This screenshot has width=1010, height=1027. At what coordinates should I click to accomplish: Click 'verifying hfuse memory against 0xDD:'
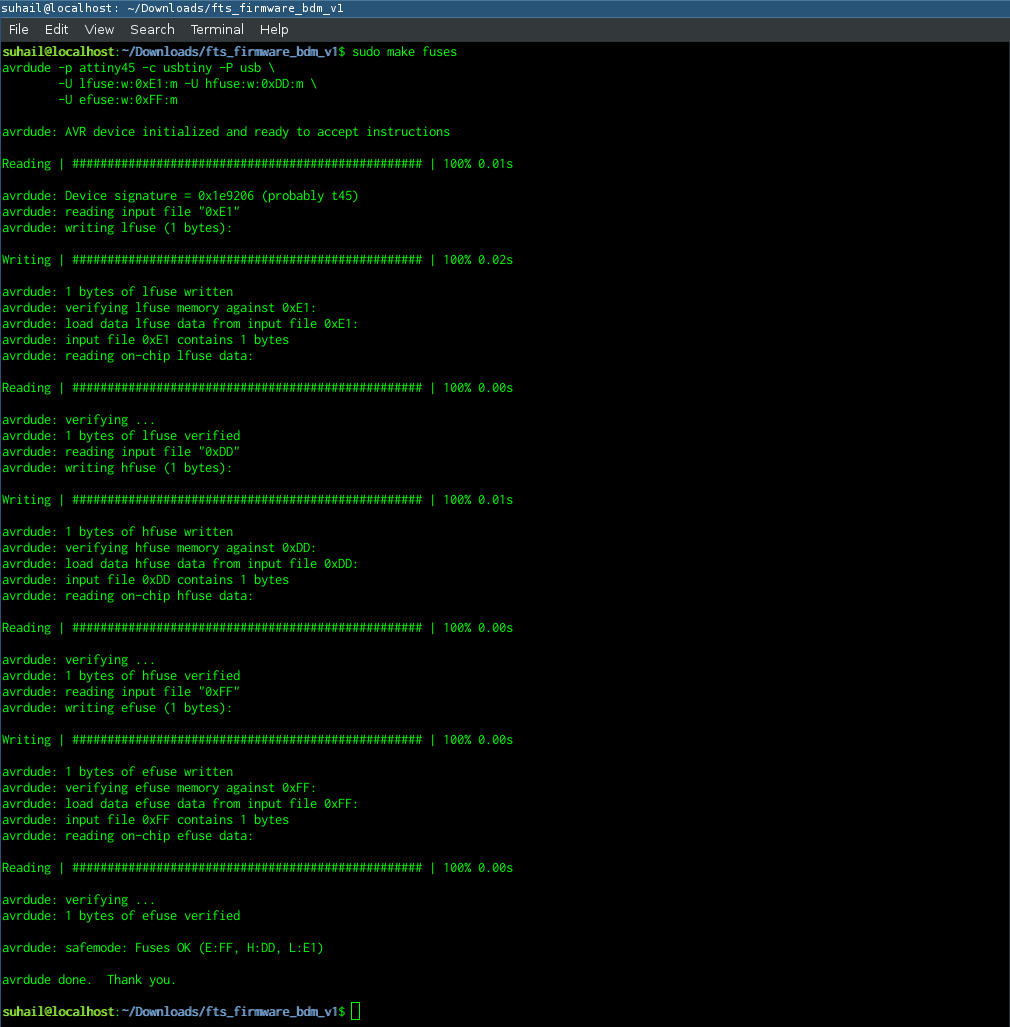[x=191, y=548]
